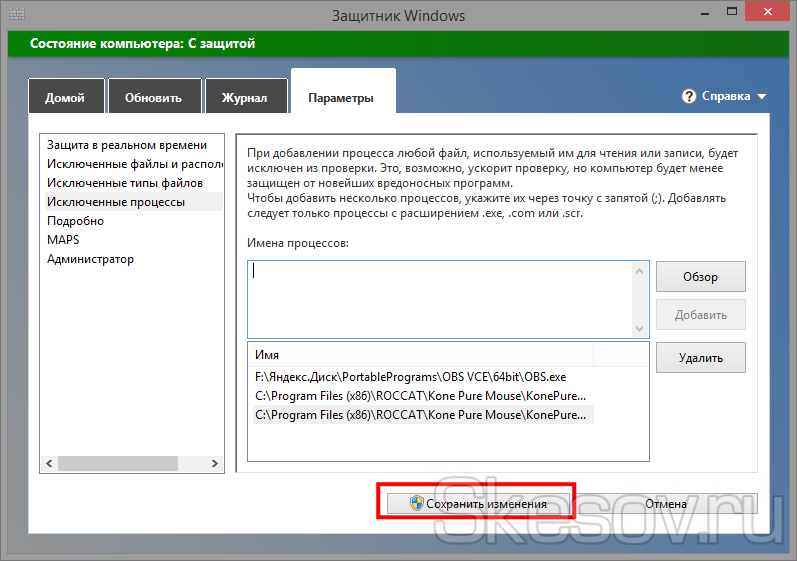Select Исключенные типы файлов item
The height and width of the screenshot is (561, 797).
click(125, 183)
